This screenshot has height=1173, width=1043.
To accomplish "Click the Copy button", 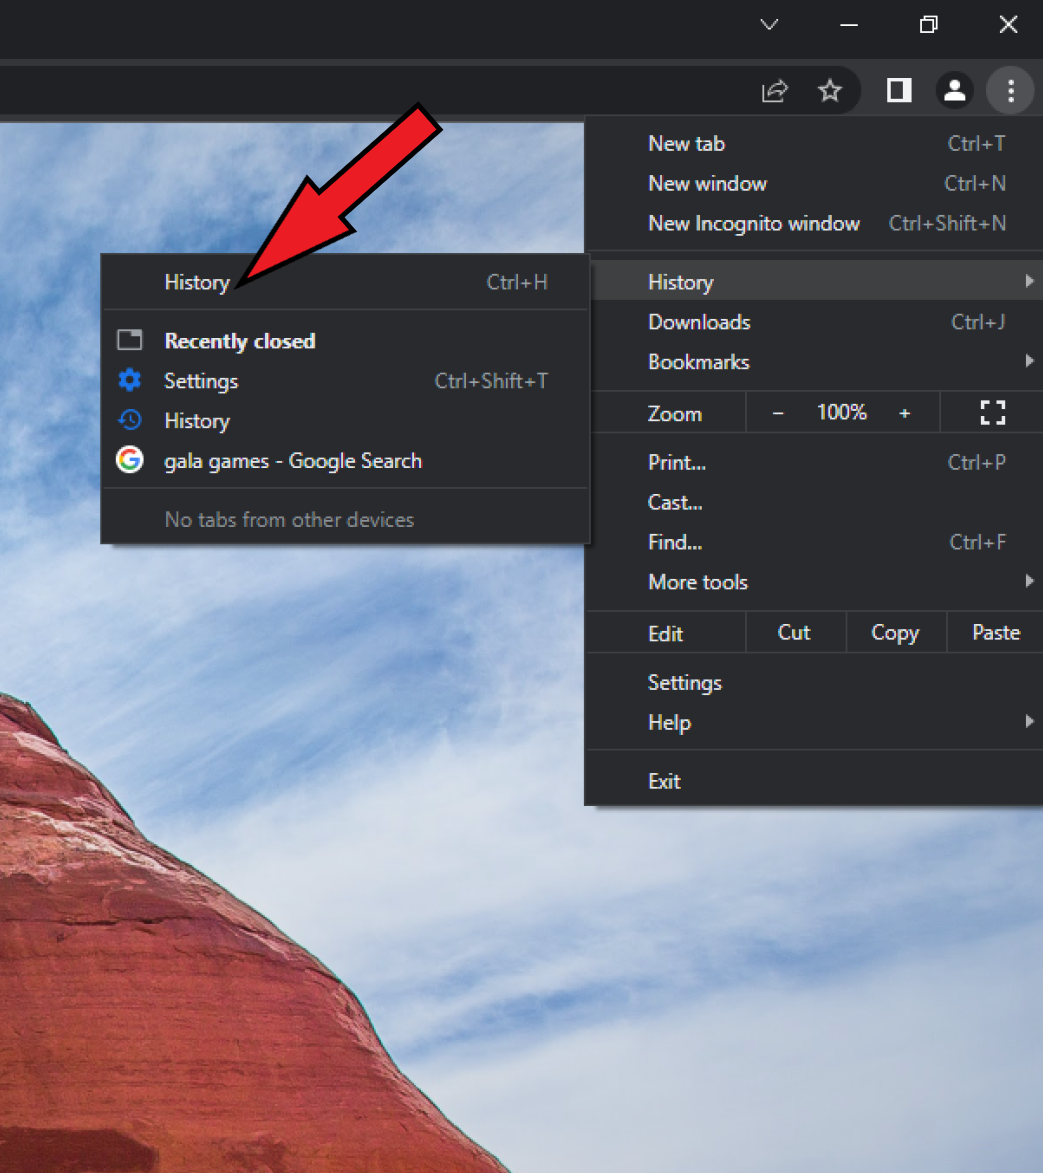I will pos(895,632).
